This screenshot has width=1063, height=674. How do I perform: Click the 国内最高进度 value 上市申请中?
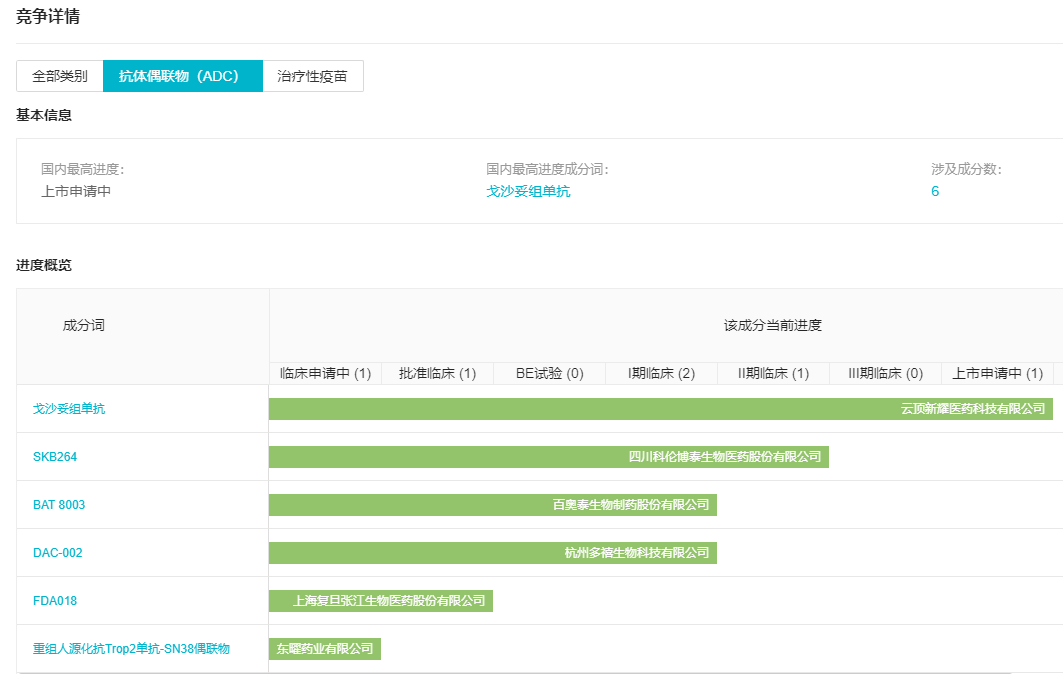[x=76, y=191]
